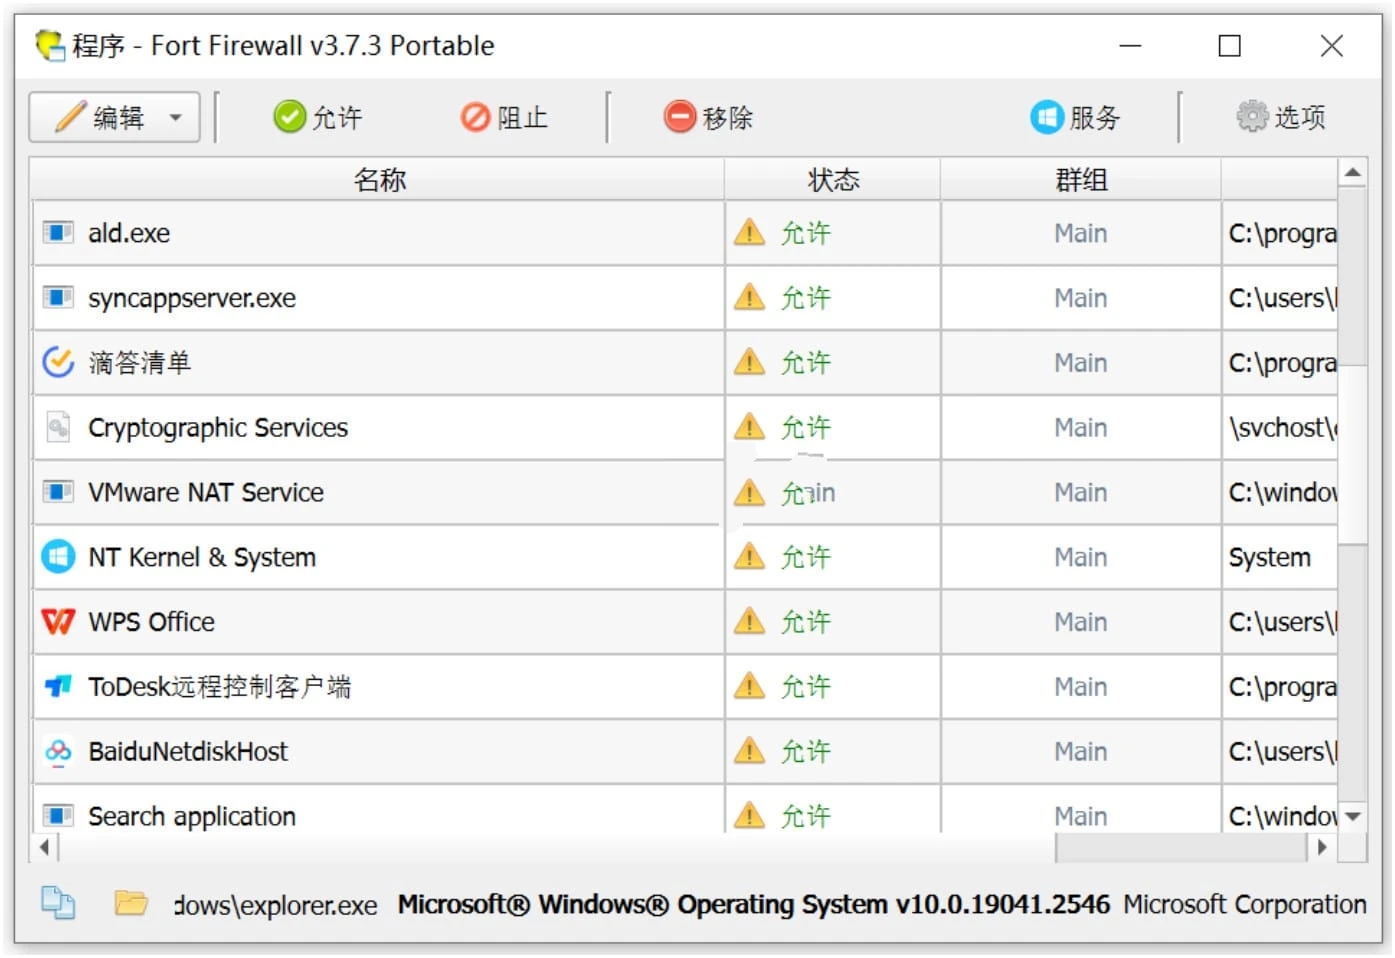Sort programs by the 名称 column header

coord(380,178)
